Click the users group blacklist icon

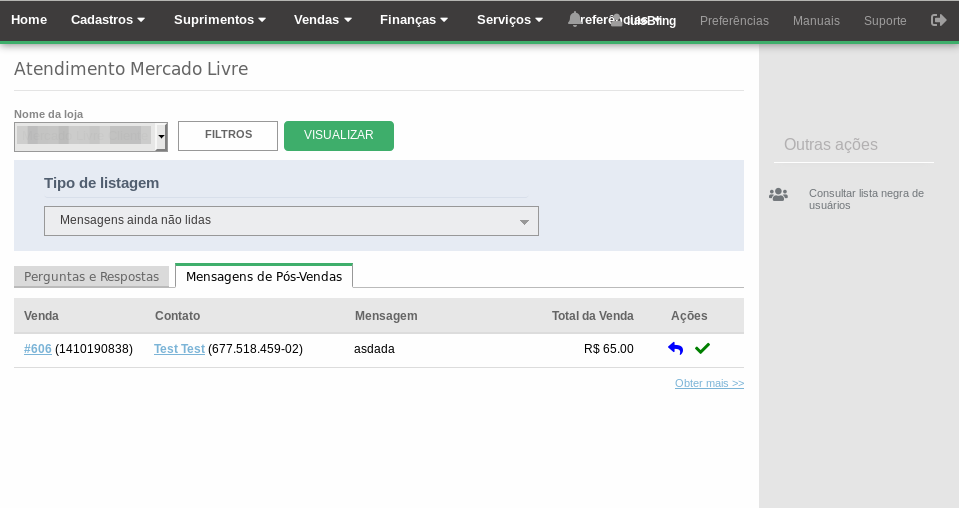point(778,194)
